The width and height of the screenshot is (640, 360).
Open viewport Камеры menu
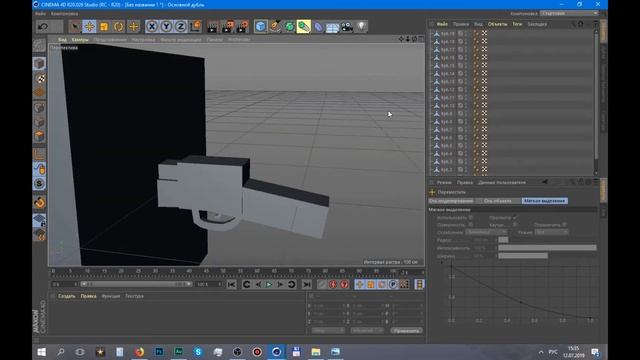tap(80, 40)
